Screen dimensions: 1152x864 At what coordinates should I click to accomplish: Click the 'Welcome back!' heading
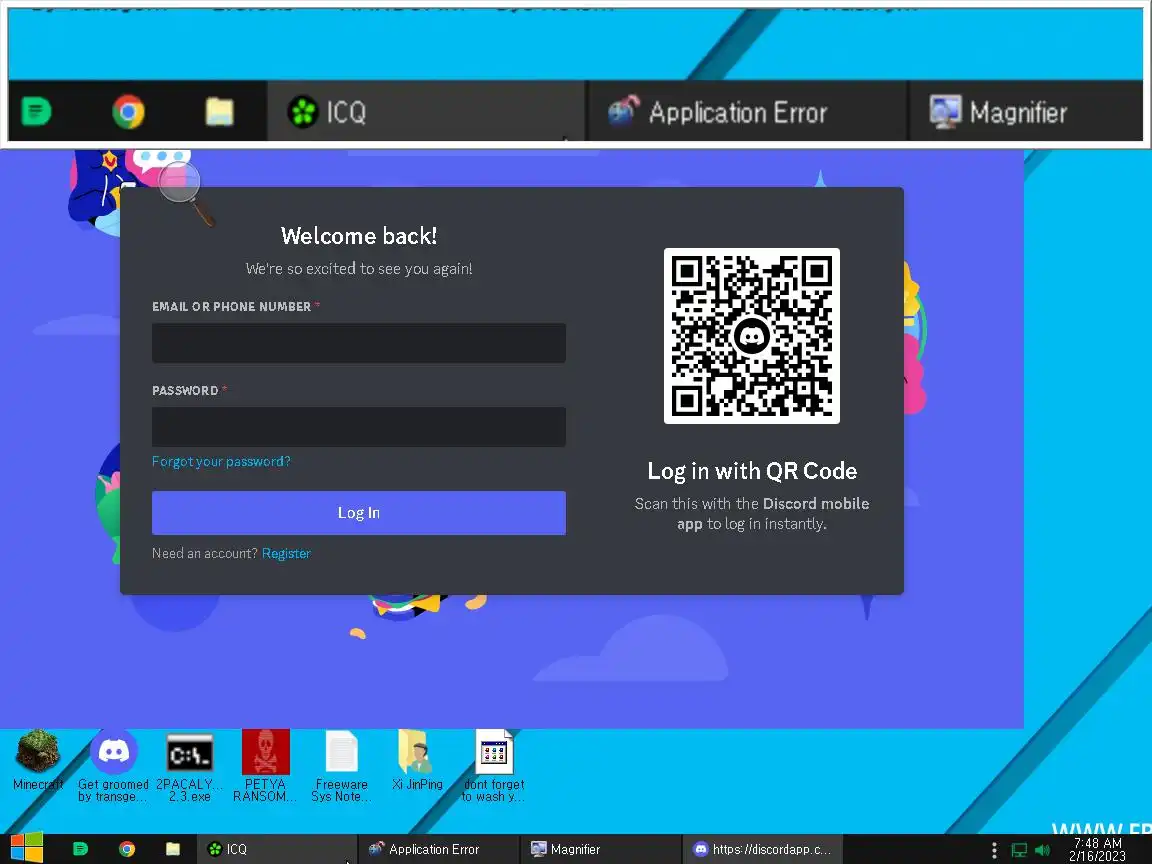(x=359, y=236)
